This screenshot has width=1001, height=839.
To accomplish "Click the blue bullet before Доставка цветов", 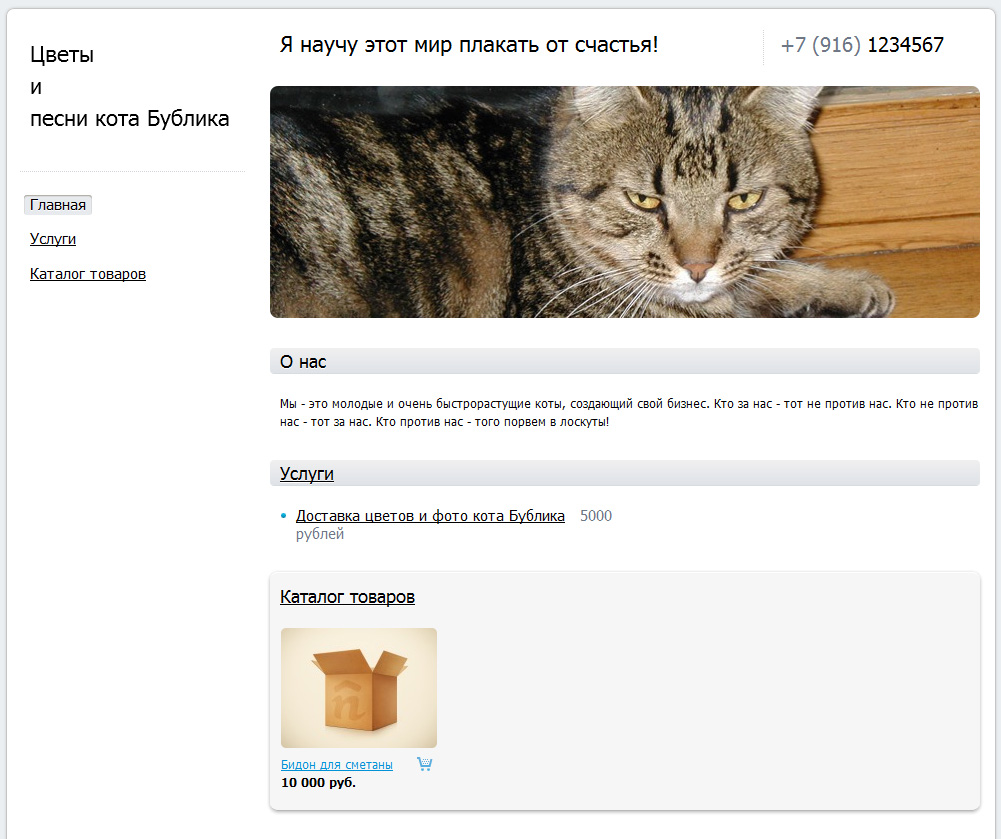I will pos(285,517).
